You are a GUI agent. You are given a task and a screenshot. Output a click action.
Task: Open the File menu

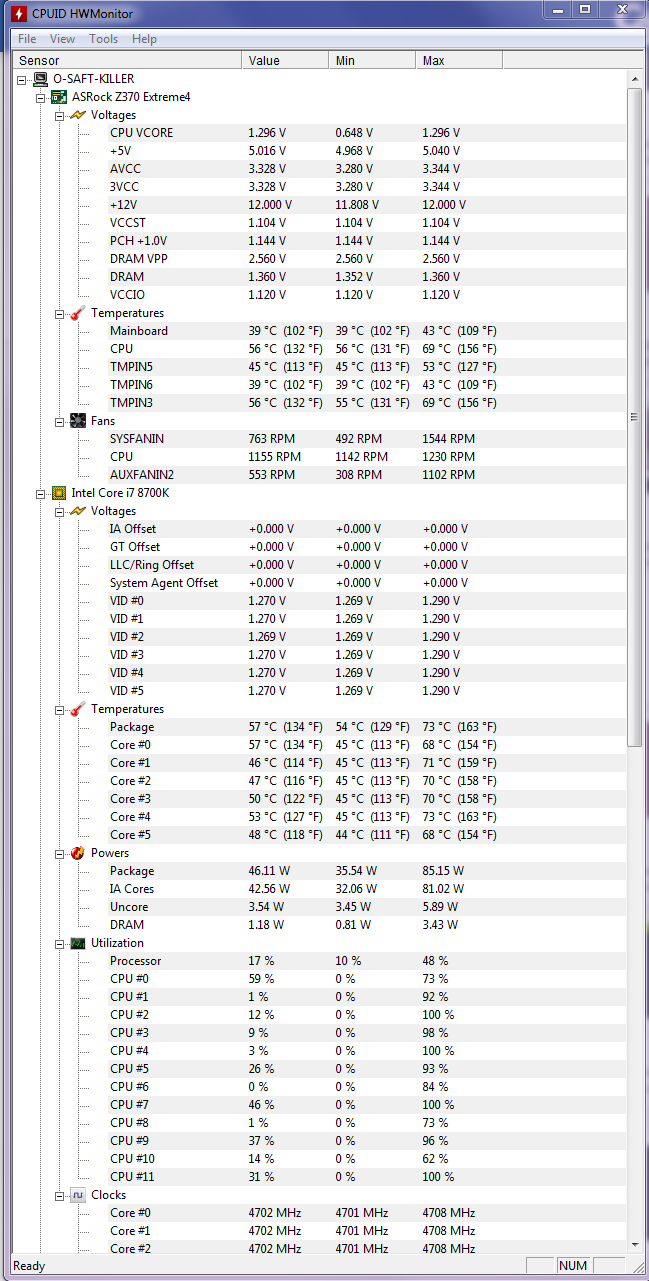27,39
